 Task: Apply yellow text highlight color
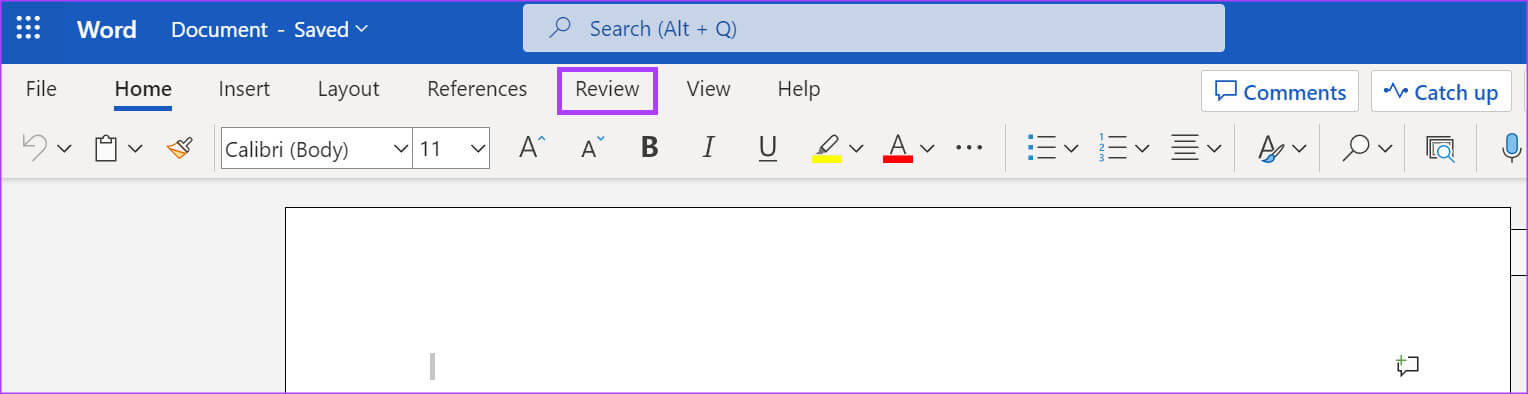(826, 149)
